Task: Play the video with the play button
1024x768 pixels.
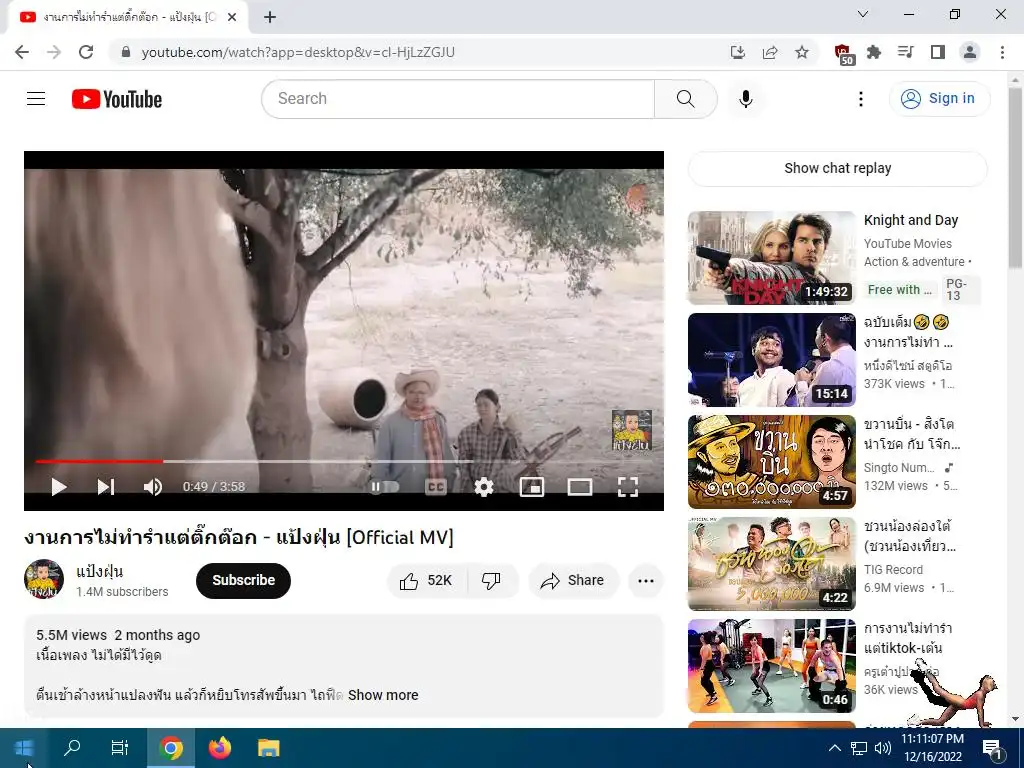Action: [x=59, y=487]
